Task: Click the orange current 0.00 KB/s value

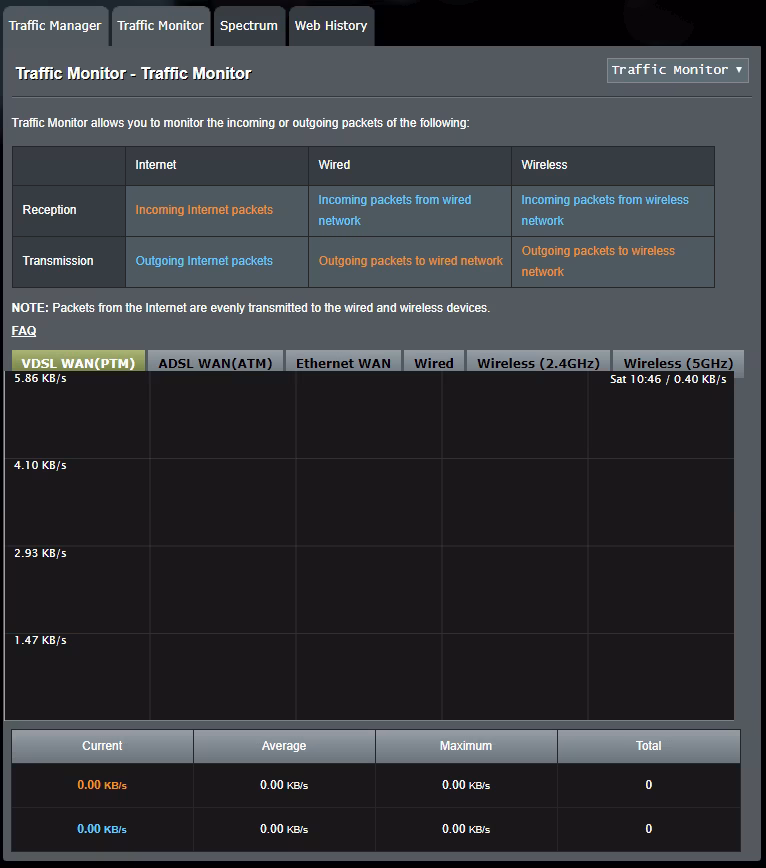Action: pos(102,785)
